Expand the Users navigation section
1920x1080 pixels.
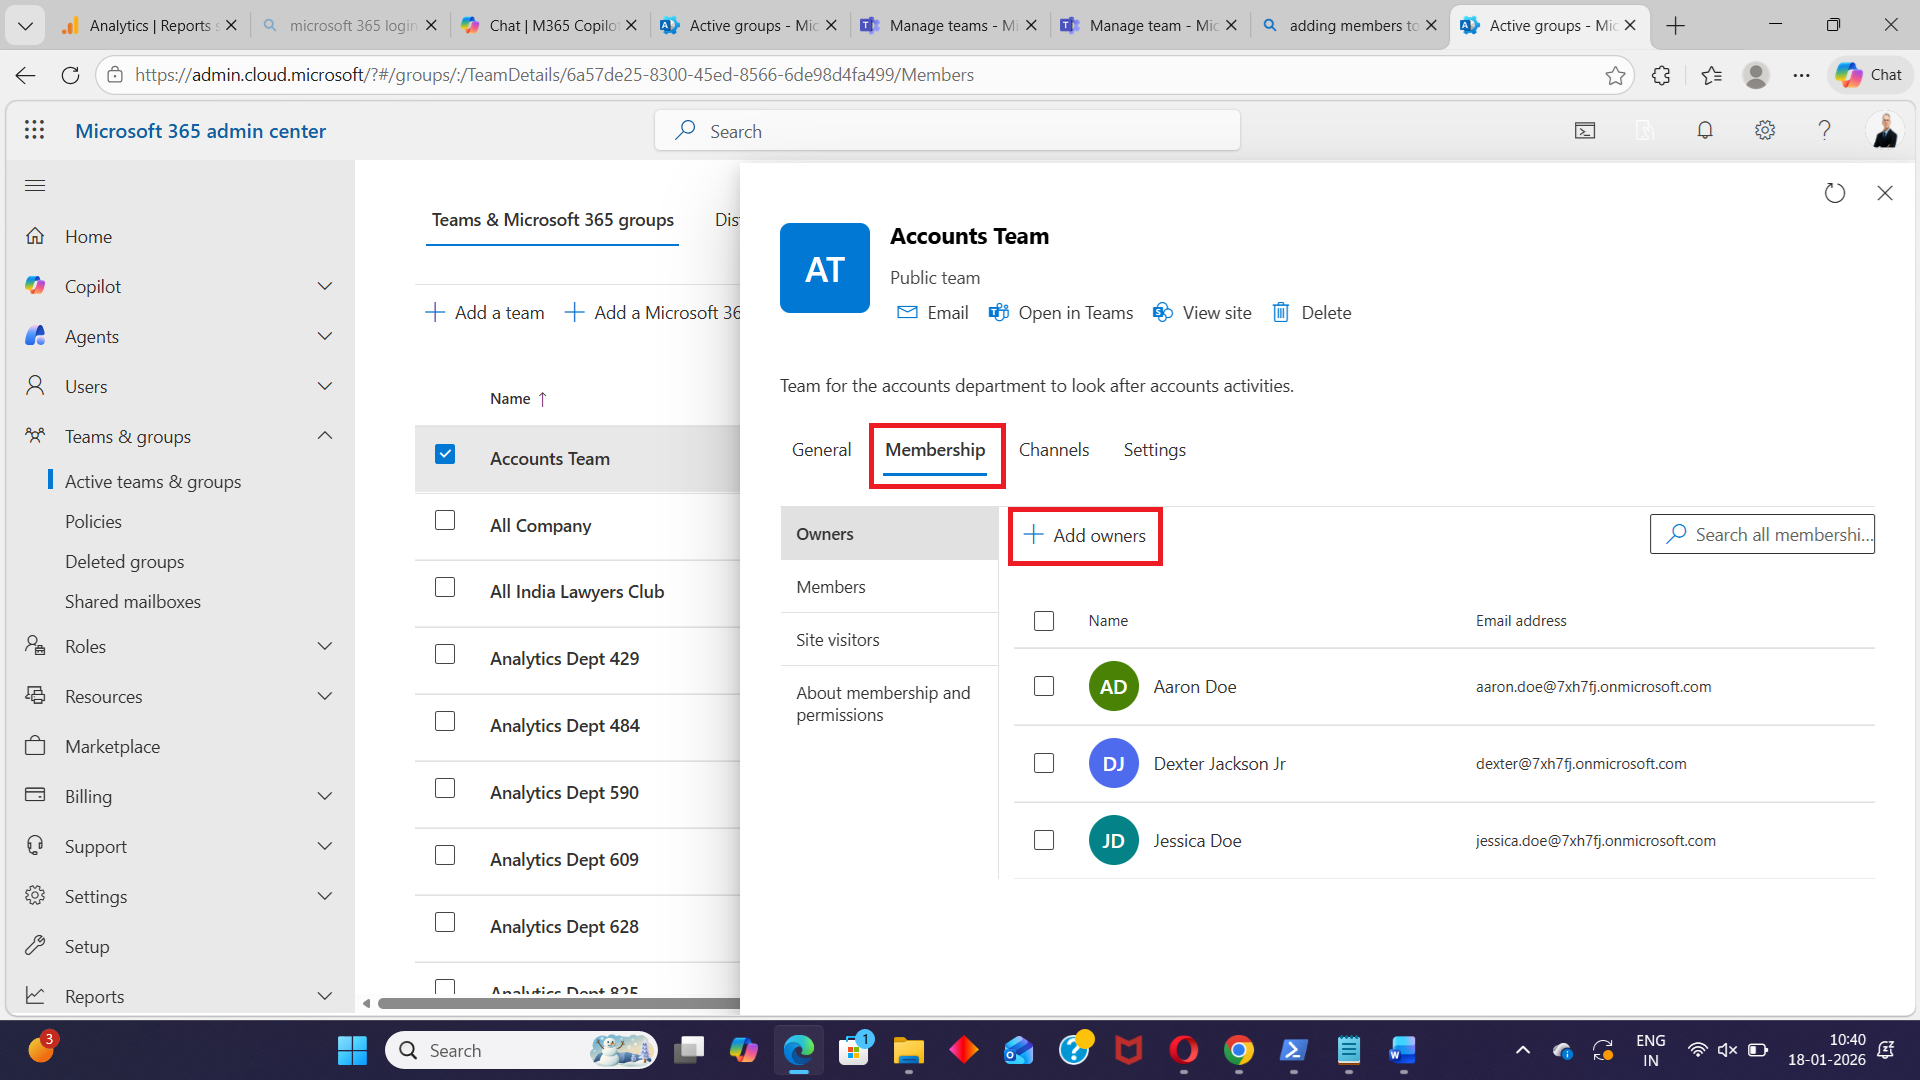pyautogui.click(x=325, y=386)
